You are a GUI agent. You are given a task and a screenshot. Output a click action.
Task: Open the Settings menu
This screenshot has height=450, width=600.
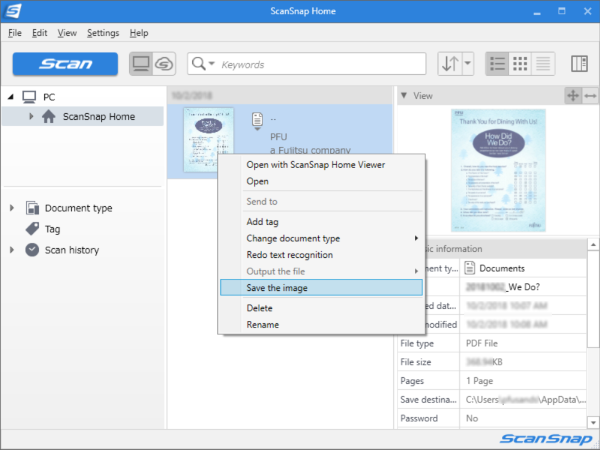(x=103, y=33)
